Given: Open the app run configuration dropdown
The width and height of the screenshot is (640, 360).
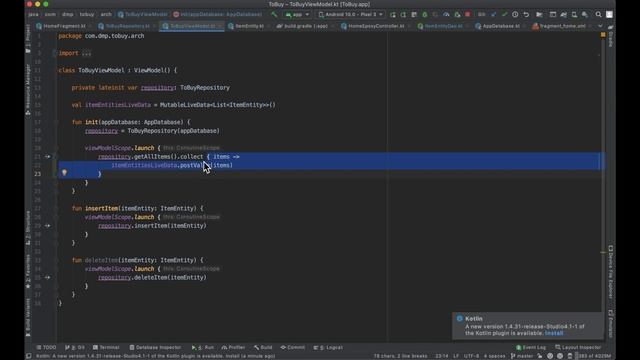Looking at the screenshot, I should [297, 14].
